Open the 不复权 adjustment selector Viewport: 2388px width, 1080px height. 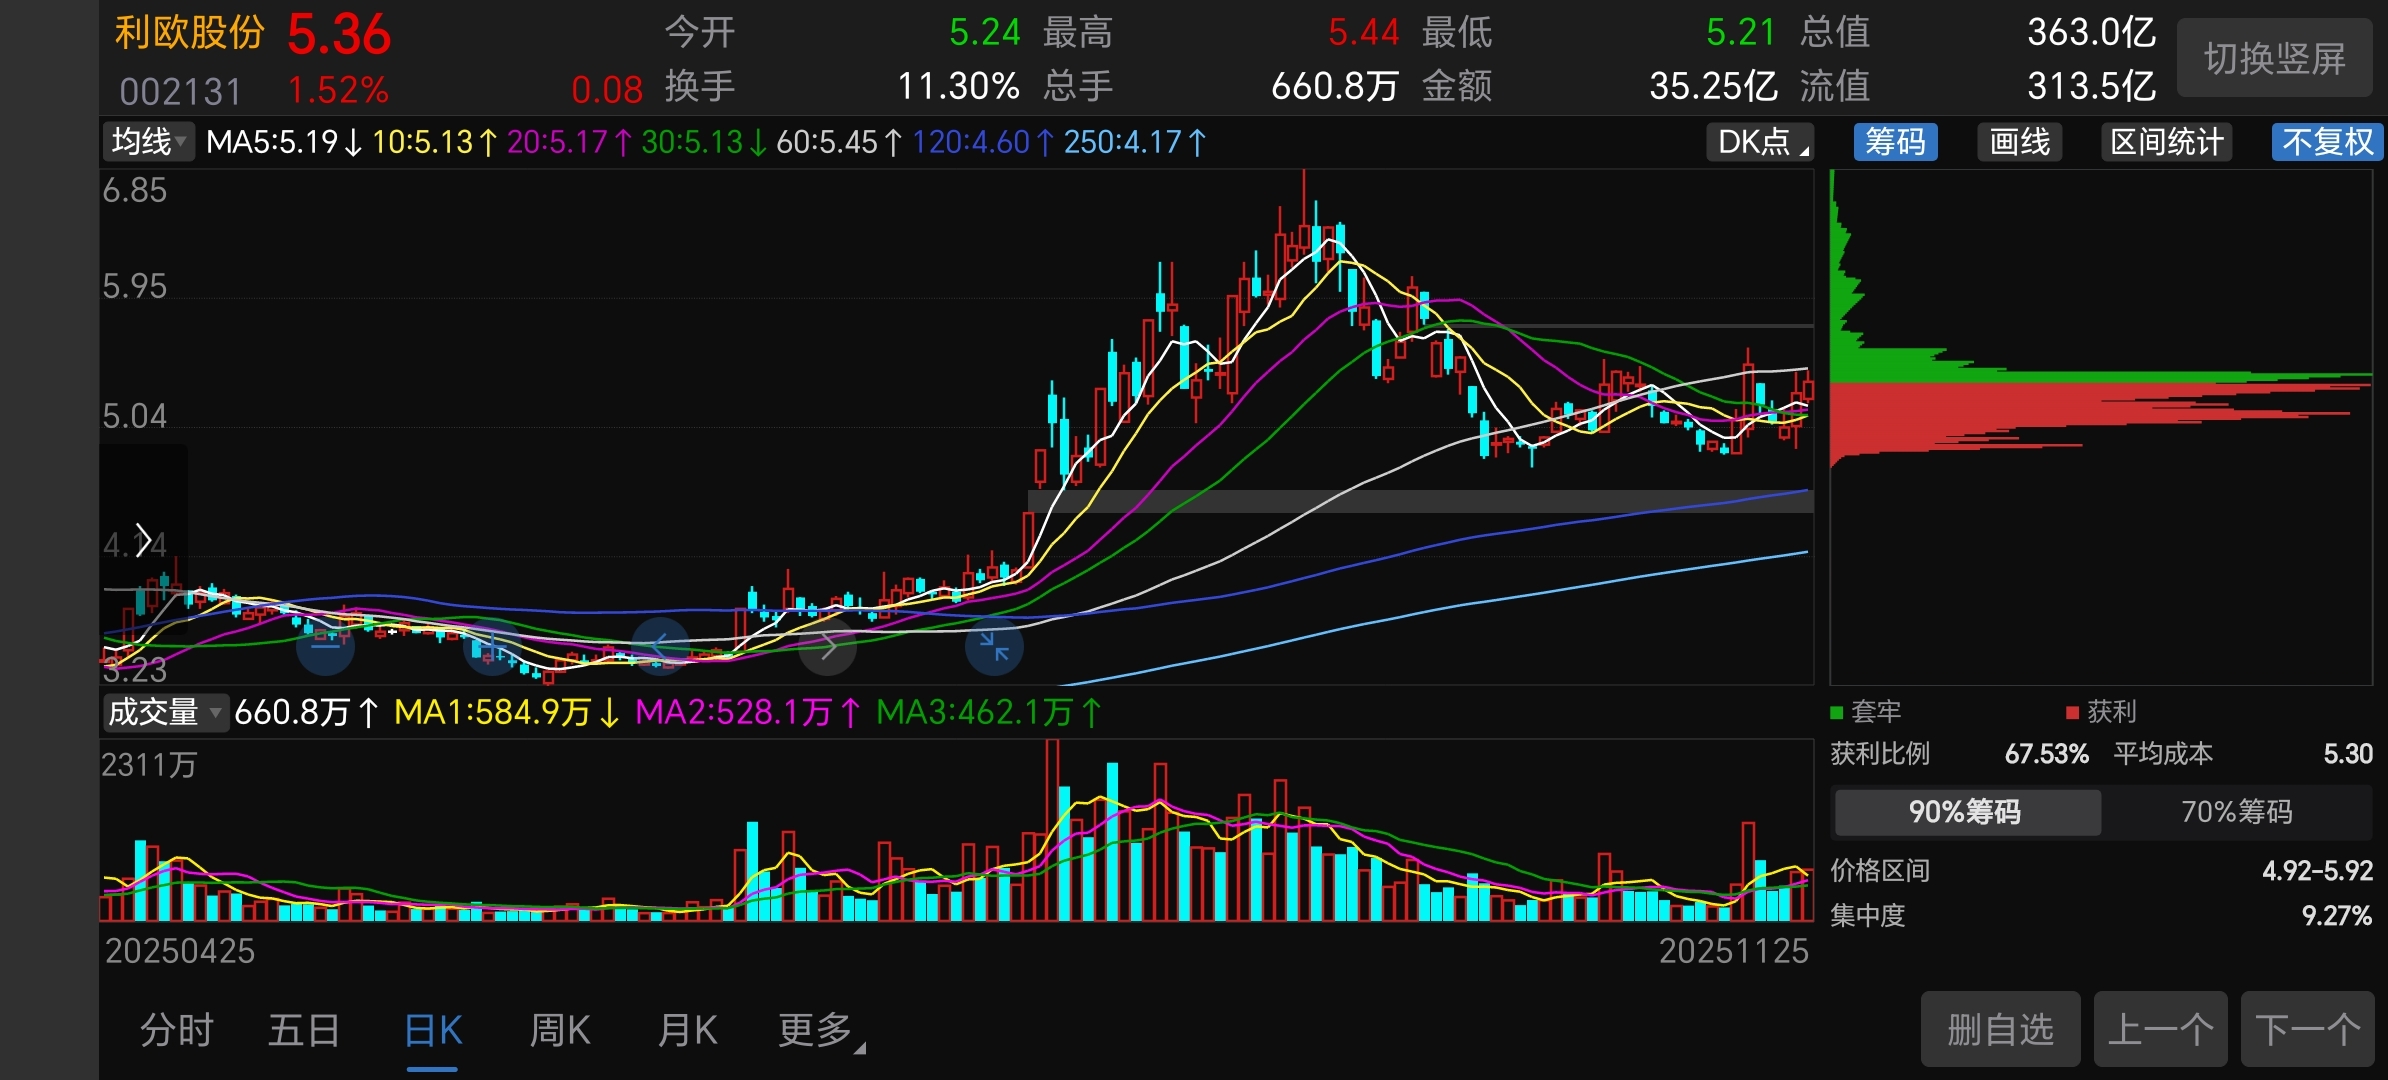[x=2327, y=142]
